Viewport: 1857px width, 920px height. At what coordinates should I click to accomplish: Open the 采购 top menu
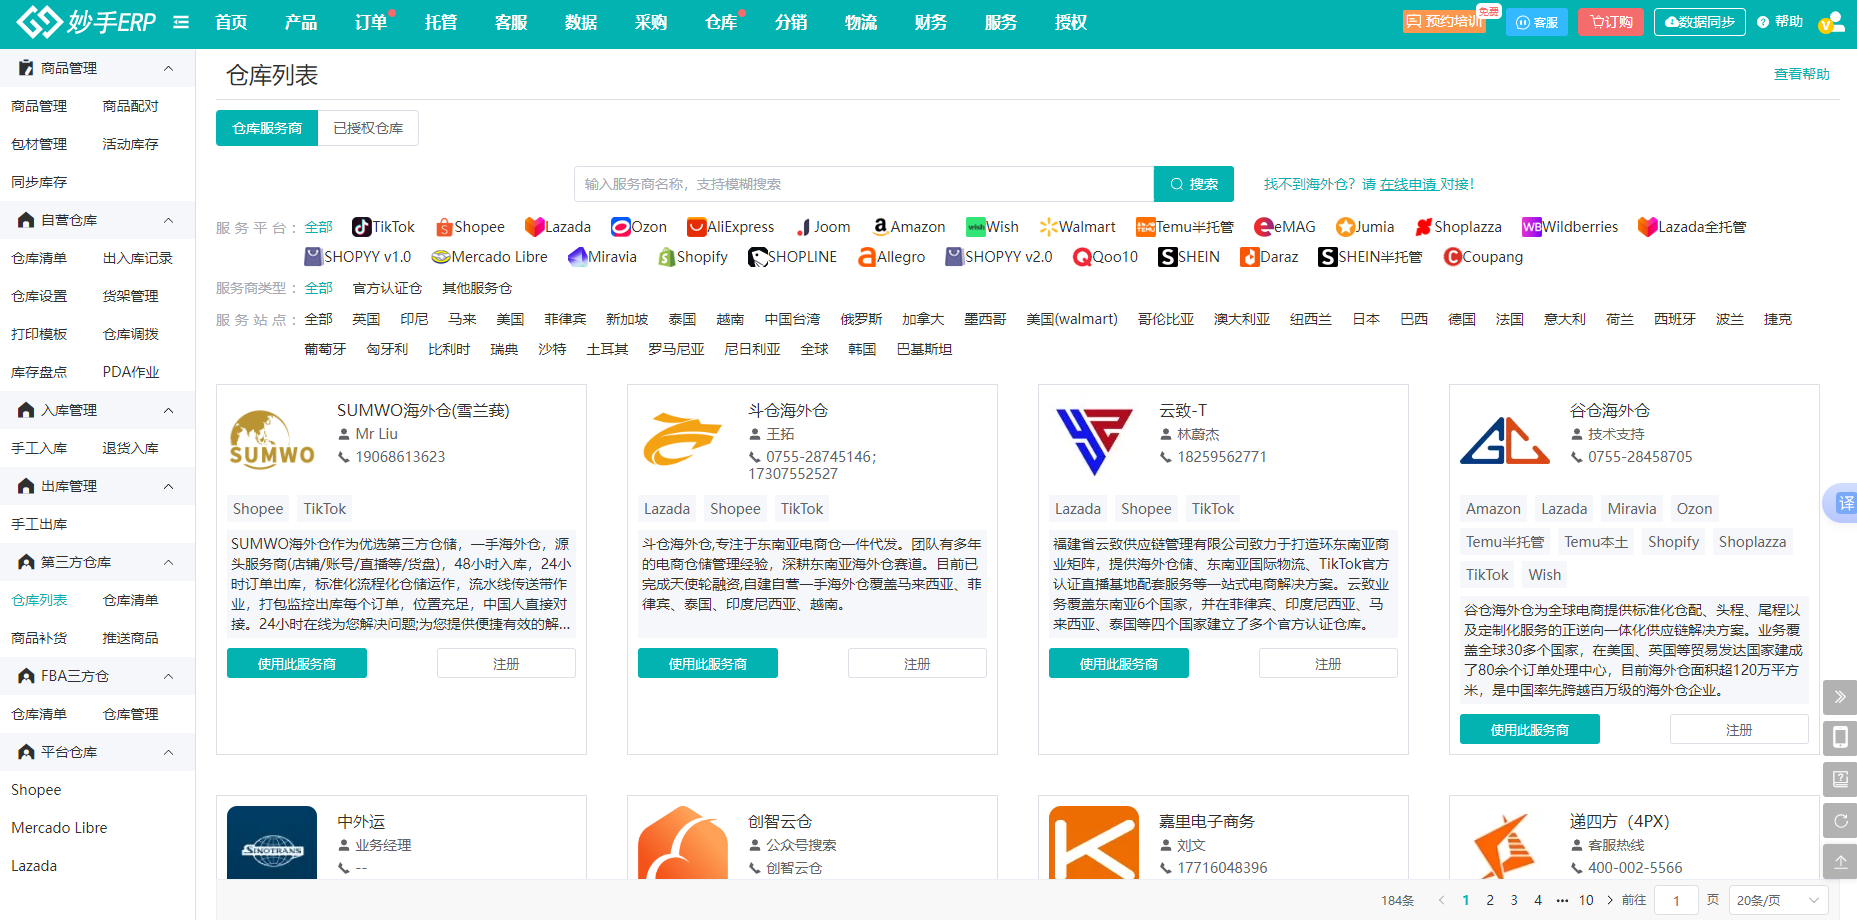click(651, 22)
